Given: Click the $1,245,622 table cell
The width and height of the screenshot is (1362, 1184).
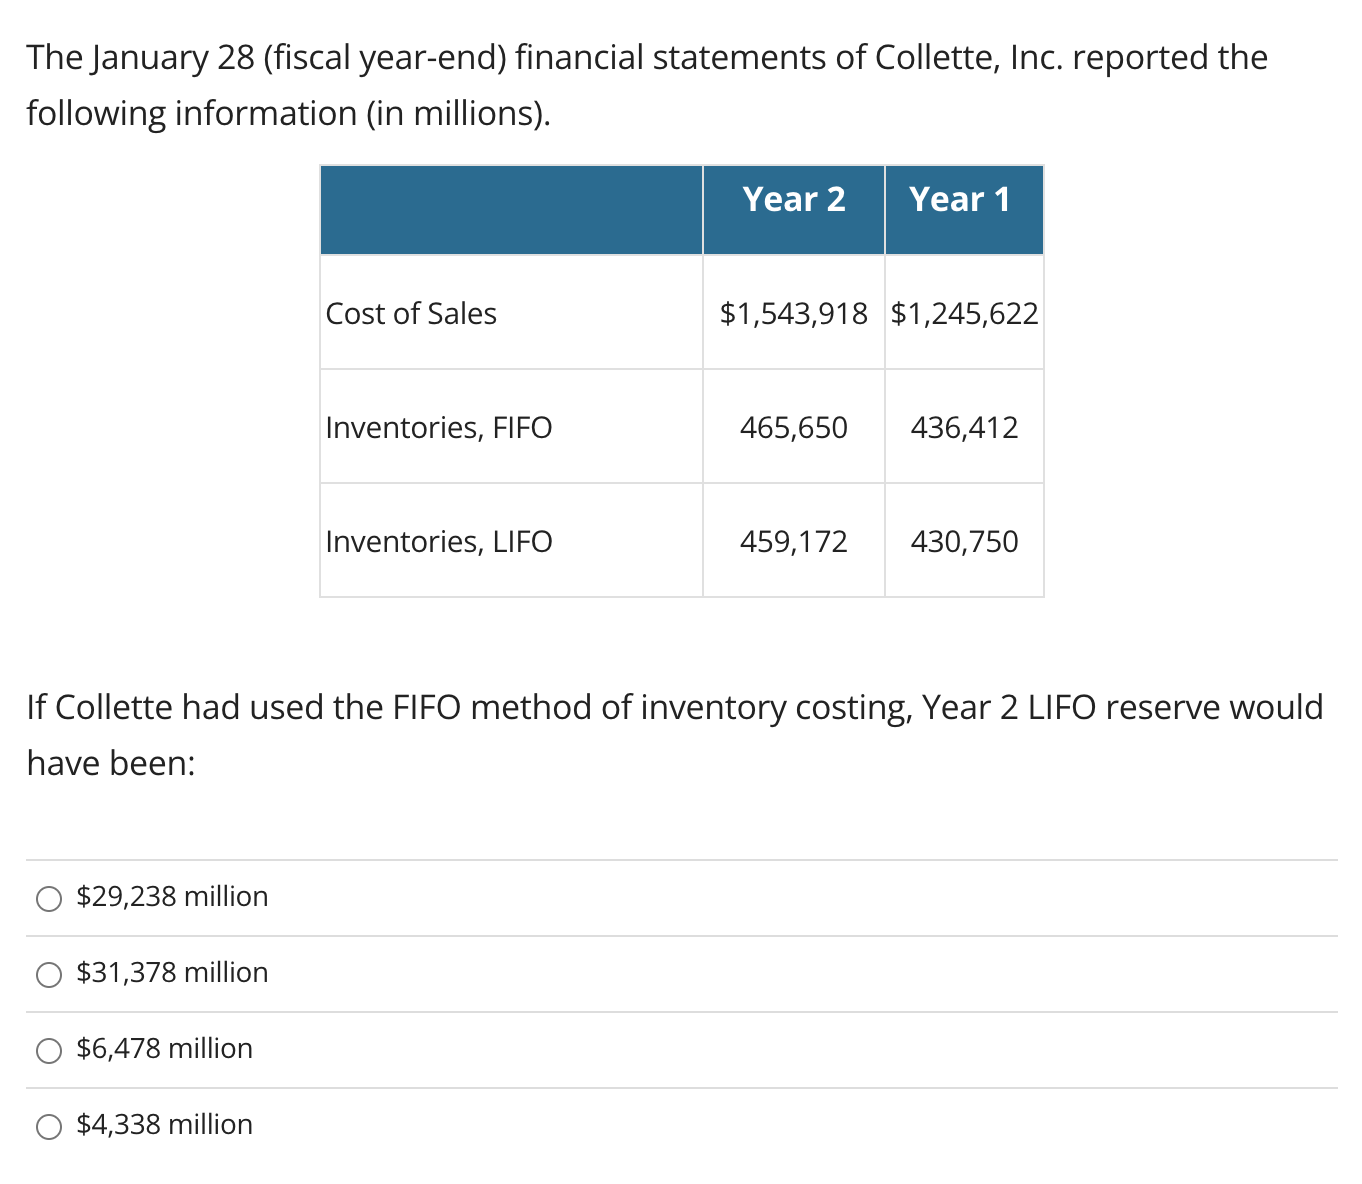Looking at the screenshot, I should coord(964,313).
